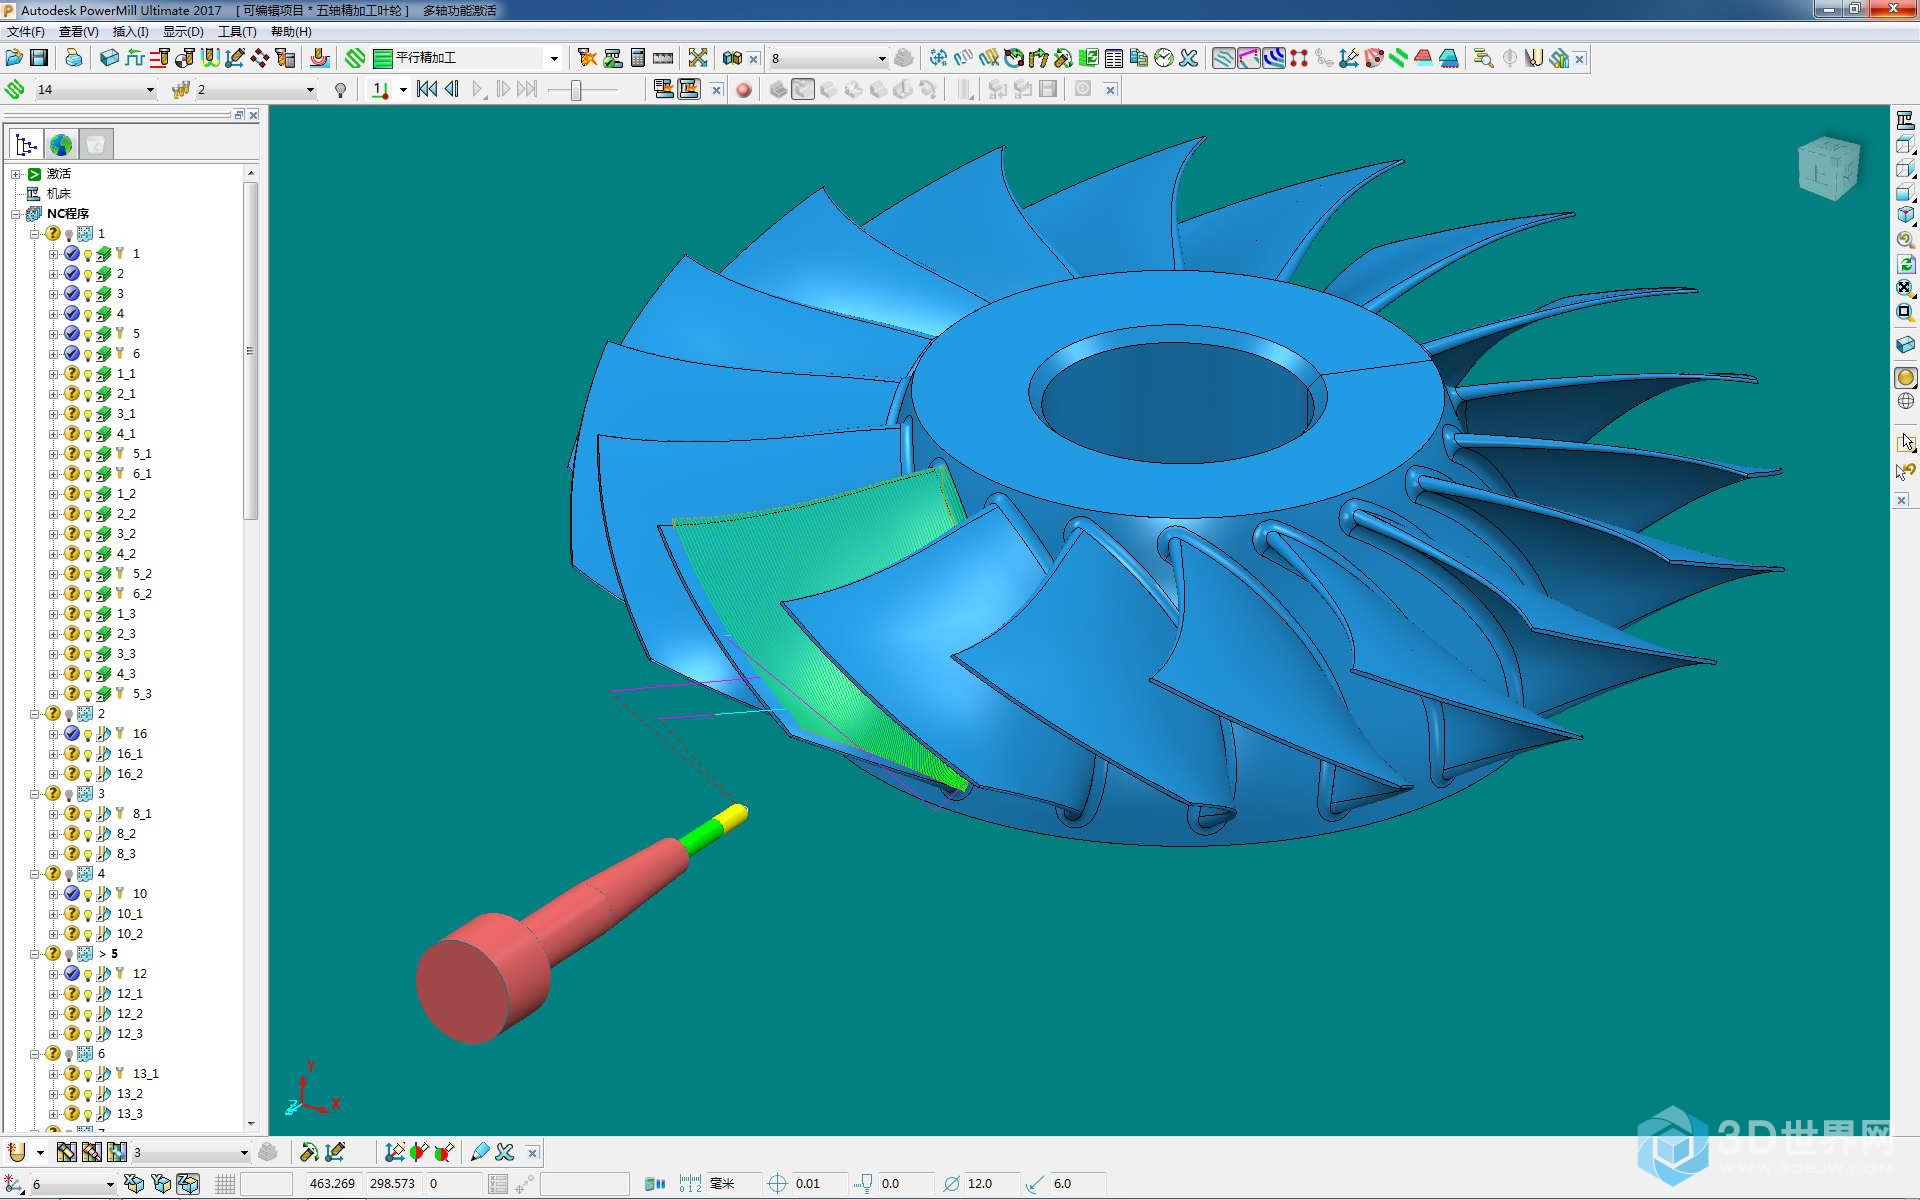Viewport: 1920px width, 1200px height.
Task: Open feeds and speeds icon
Action: [135, 58]
